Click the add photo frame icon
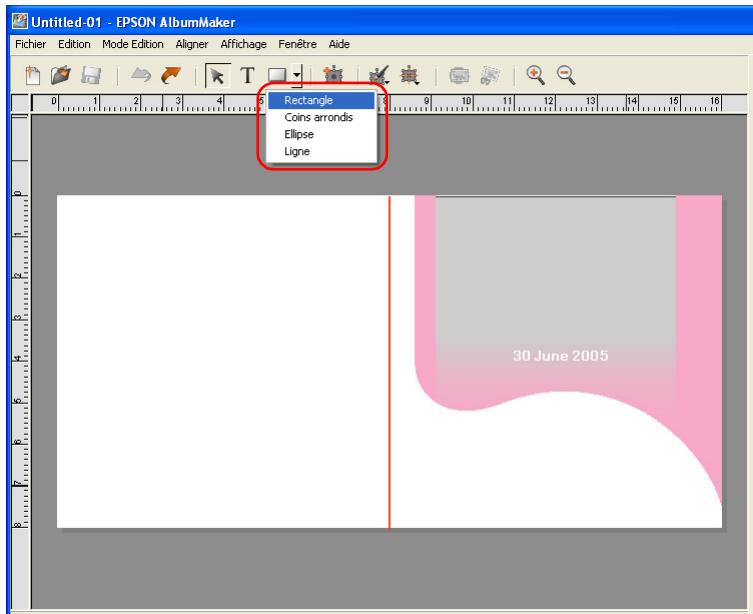Image resolution: width=753 pixels, height=614 pixels. point(333,75)
